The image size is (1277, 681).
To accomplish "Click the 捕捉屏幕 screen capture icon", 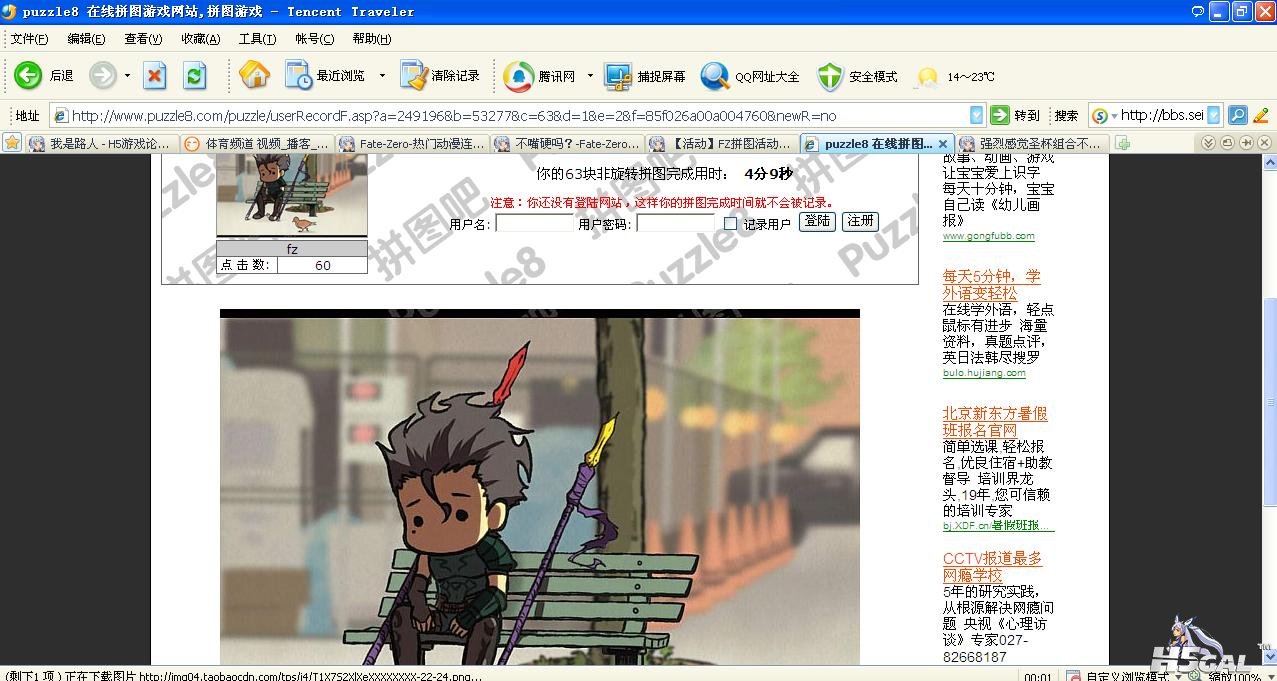I will click(x=618, y=75).
